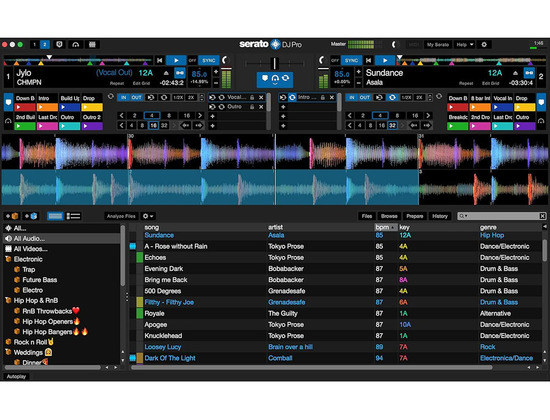Open the Prepare panel tab
Image resolution: width=550 pixels, height=420 pixels.
[x=415, y=216]
